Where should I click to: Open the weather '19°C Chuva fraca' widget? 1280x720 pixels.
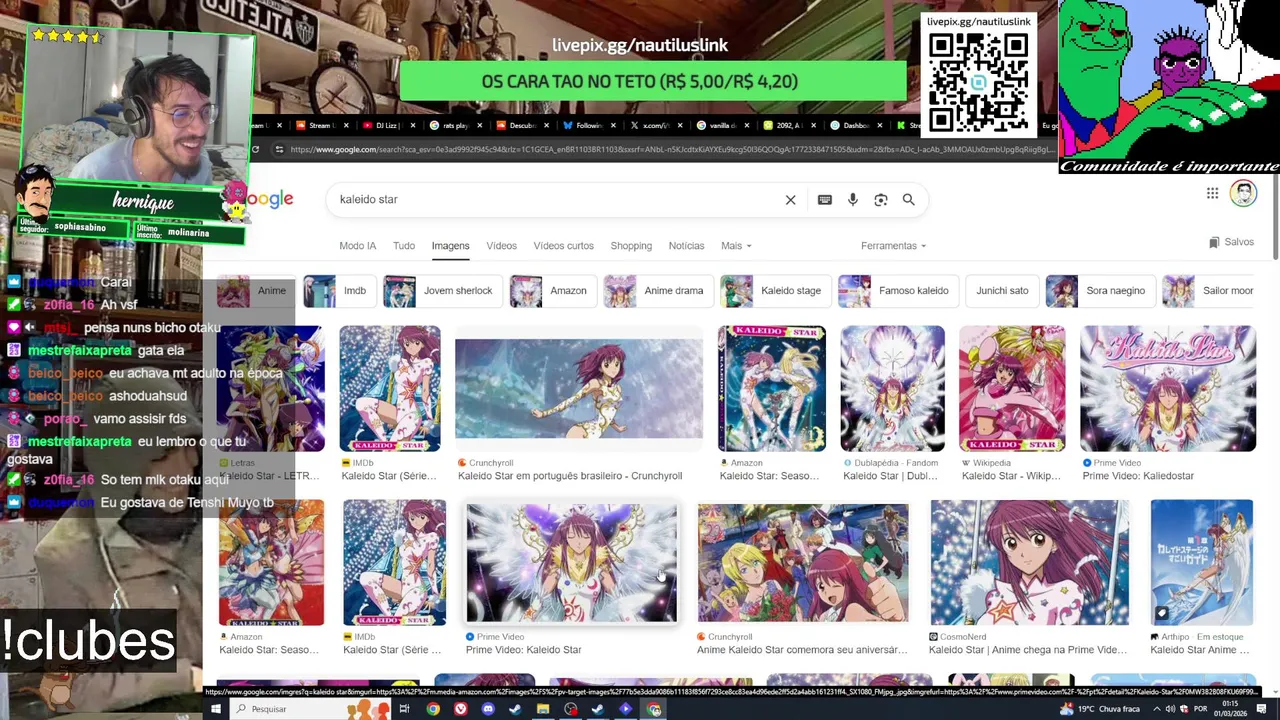pyautogui.click(x=1100, y=709)
